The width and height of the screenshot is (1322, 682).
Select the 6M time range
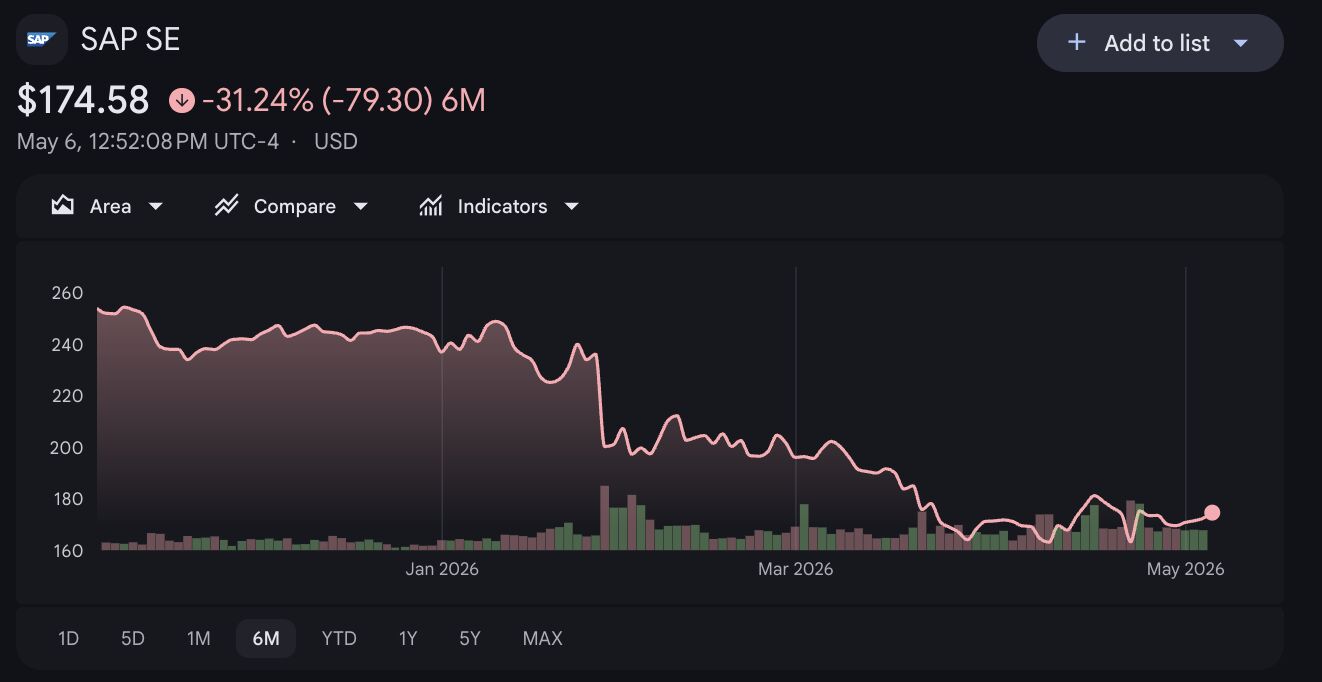point(266,638)
